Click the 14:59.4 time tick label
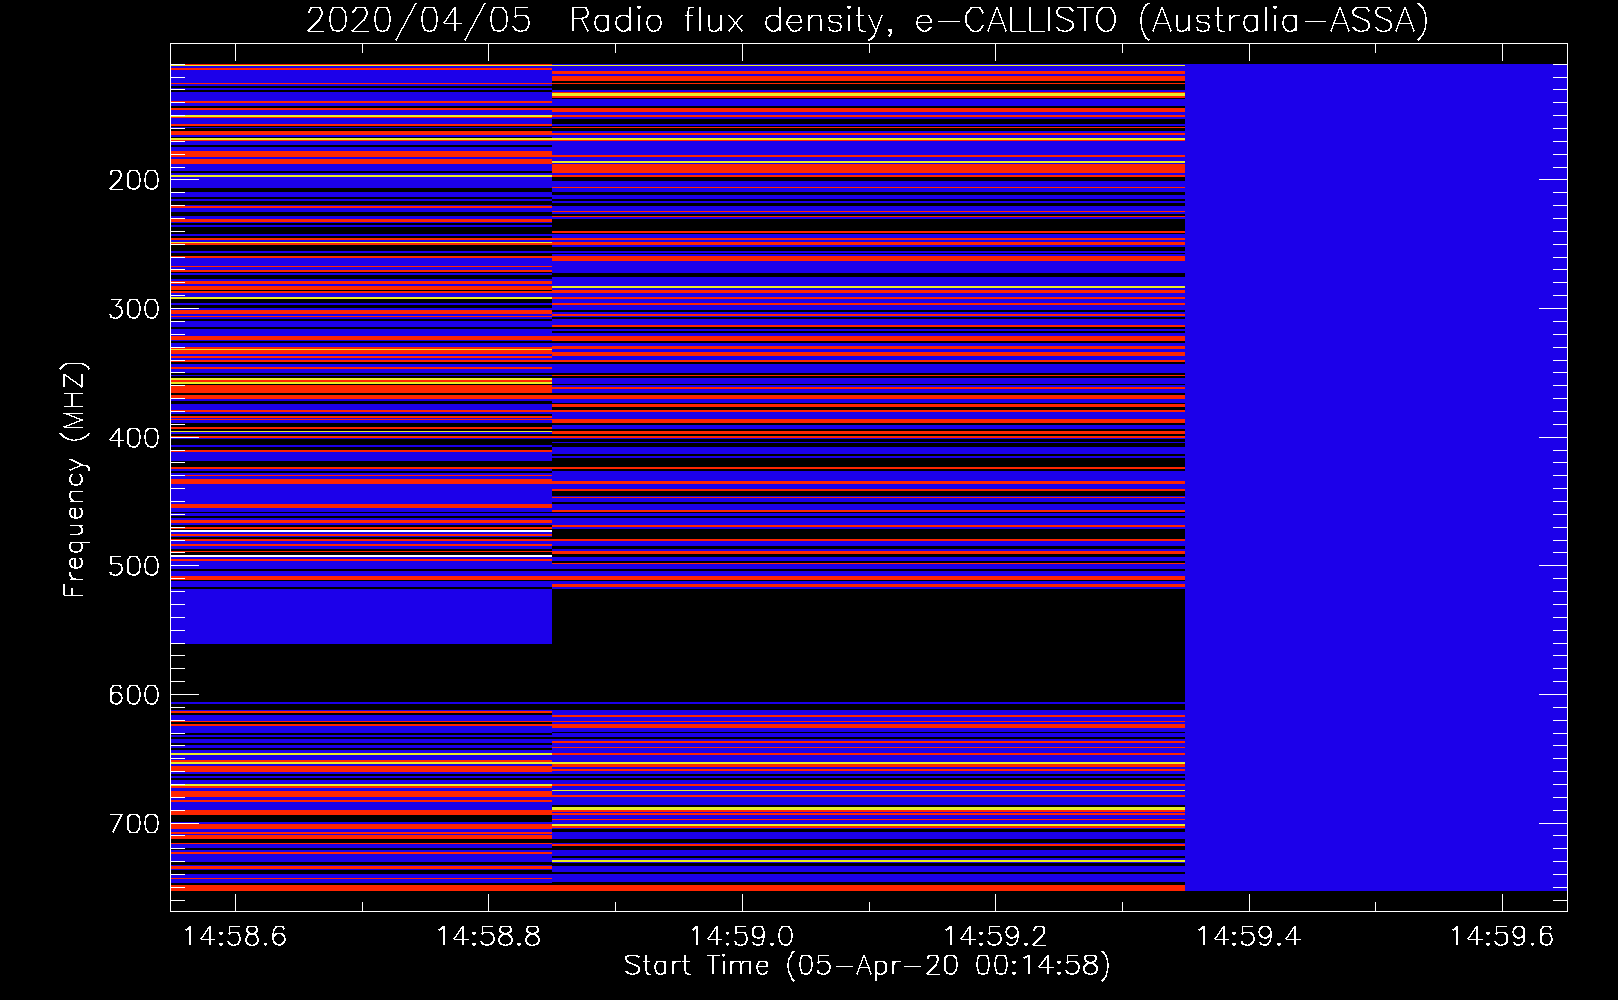The width and height of the screenshot is (1618, 1000). coord(1249,936)
